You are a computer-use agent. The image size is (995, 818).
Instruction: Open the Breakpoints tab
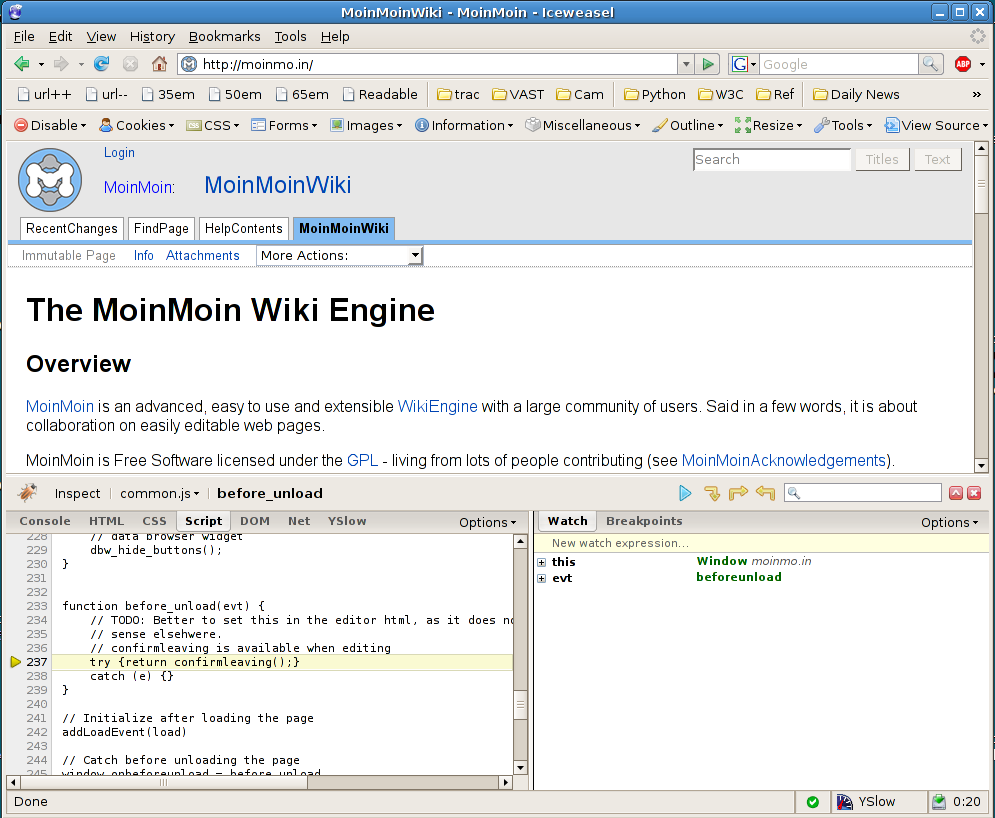pyautogui.click(x=643, y=521)
